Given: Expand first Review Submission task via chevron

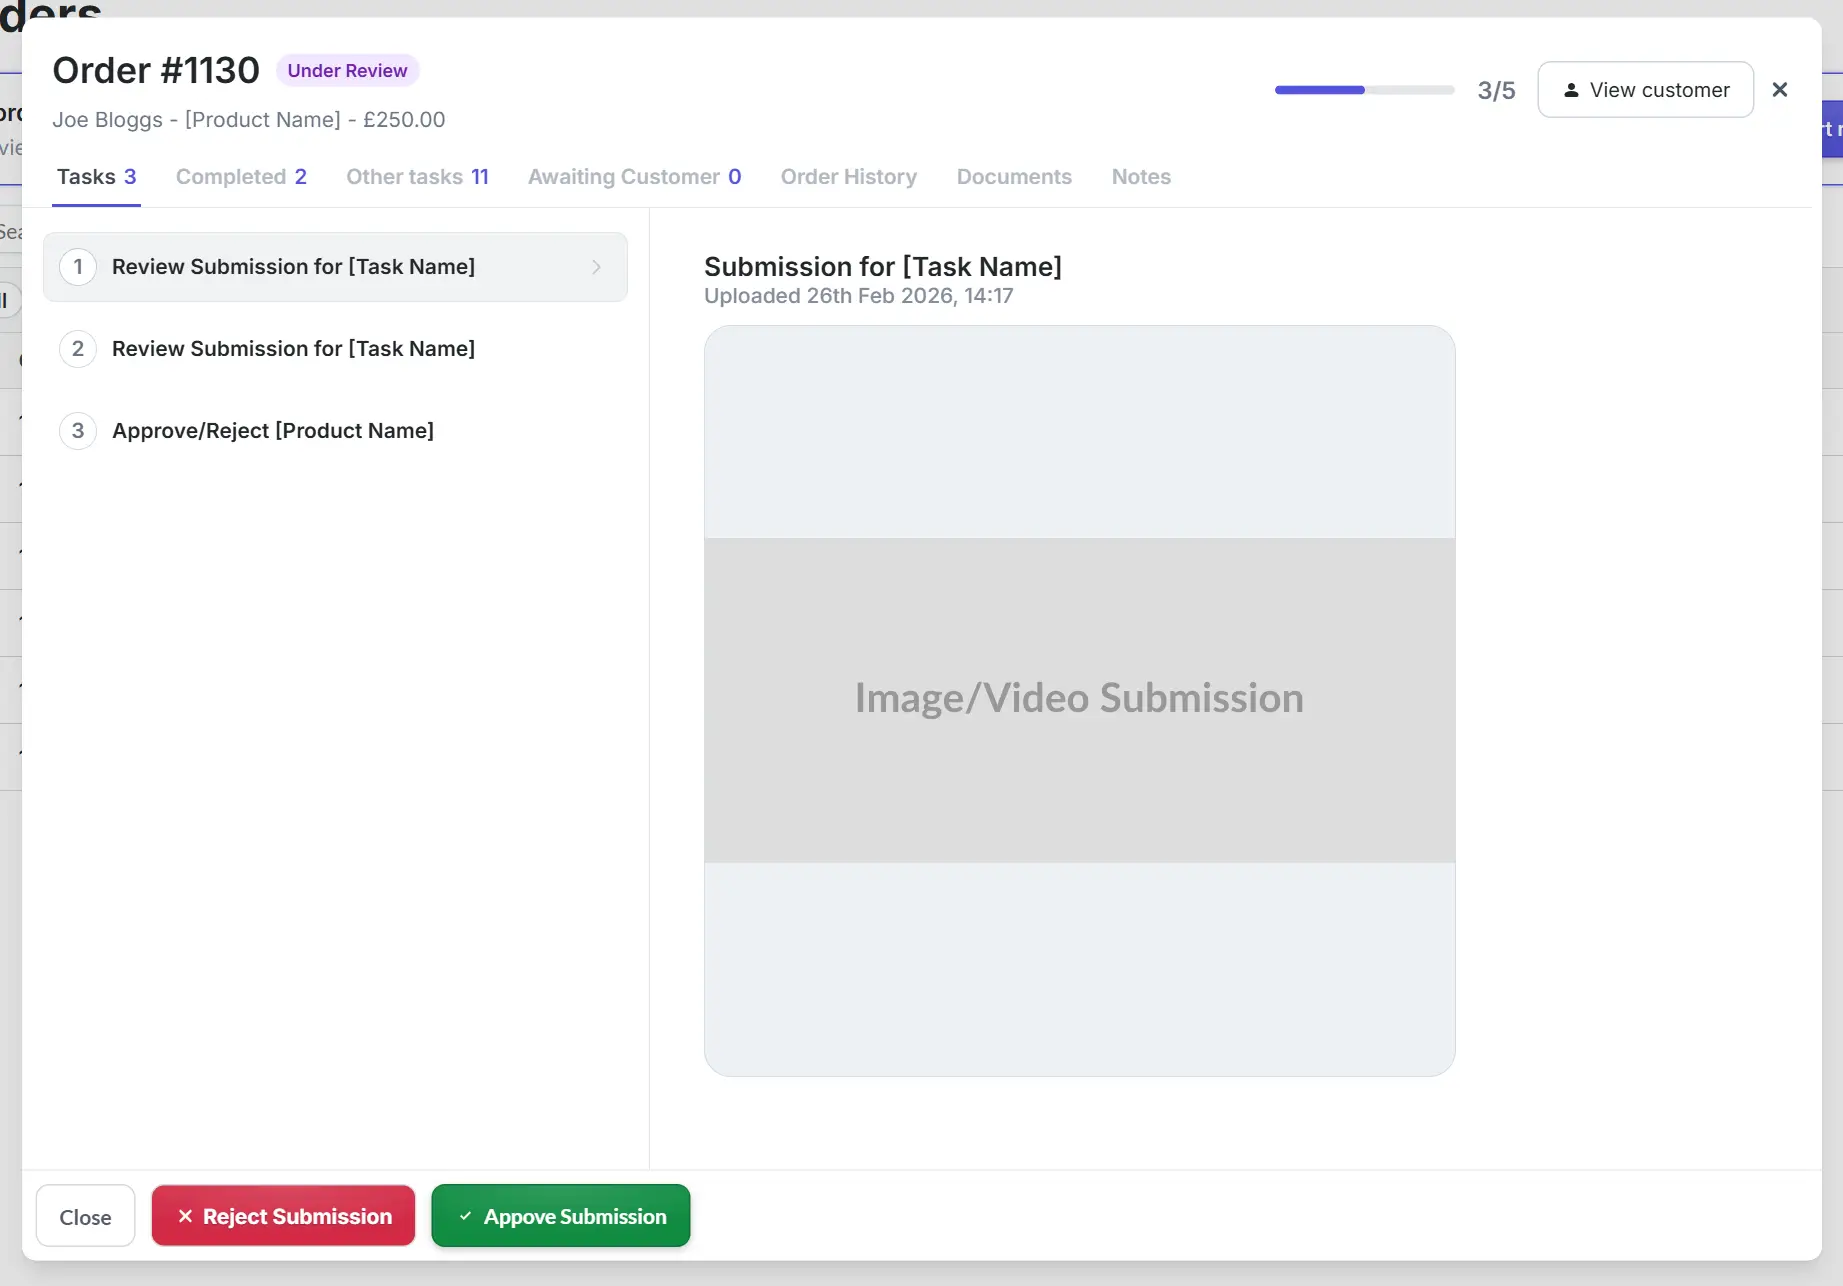Looking at the screenshot, I should (x=596, y=267).
